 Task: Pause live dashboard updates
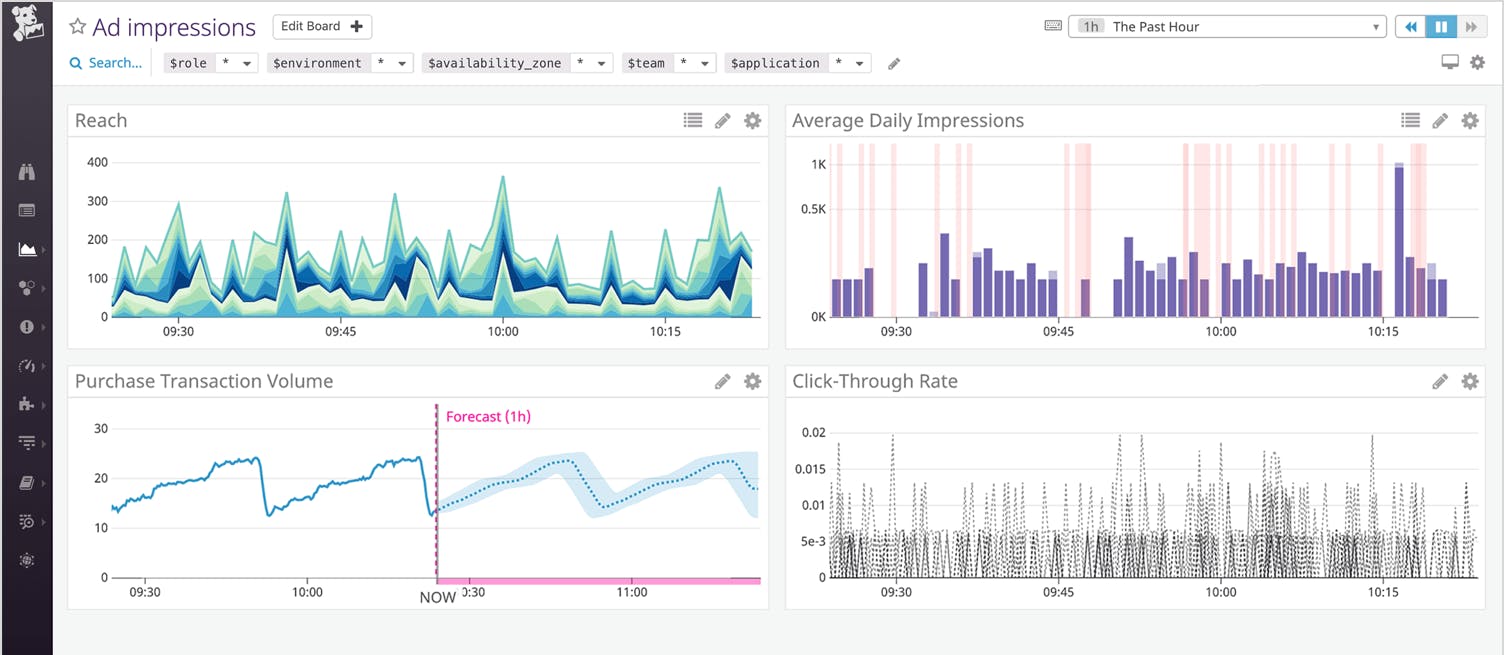point(1441,27)
